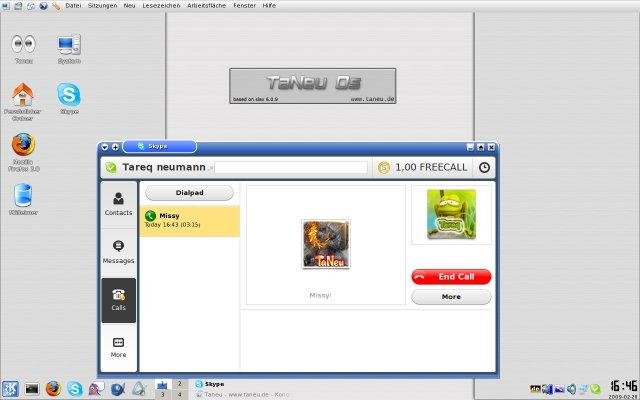Screen dimensions: 640x400
Task: Click the Missy! caption under the avatar
Action: coord(320,295)
